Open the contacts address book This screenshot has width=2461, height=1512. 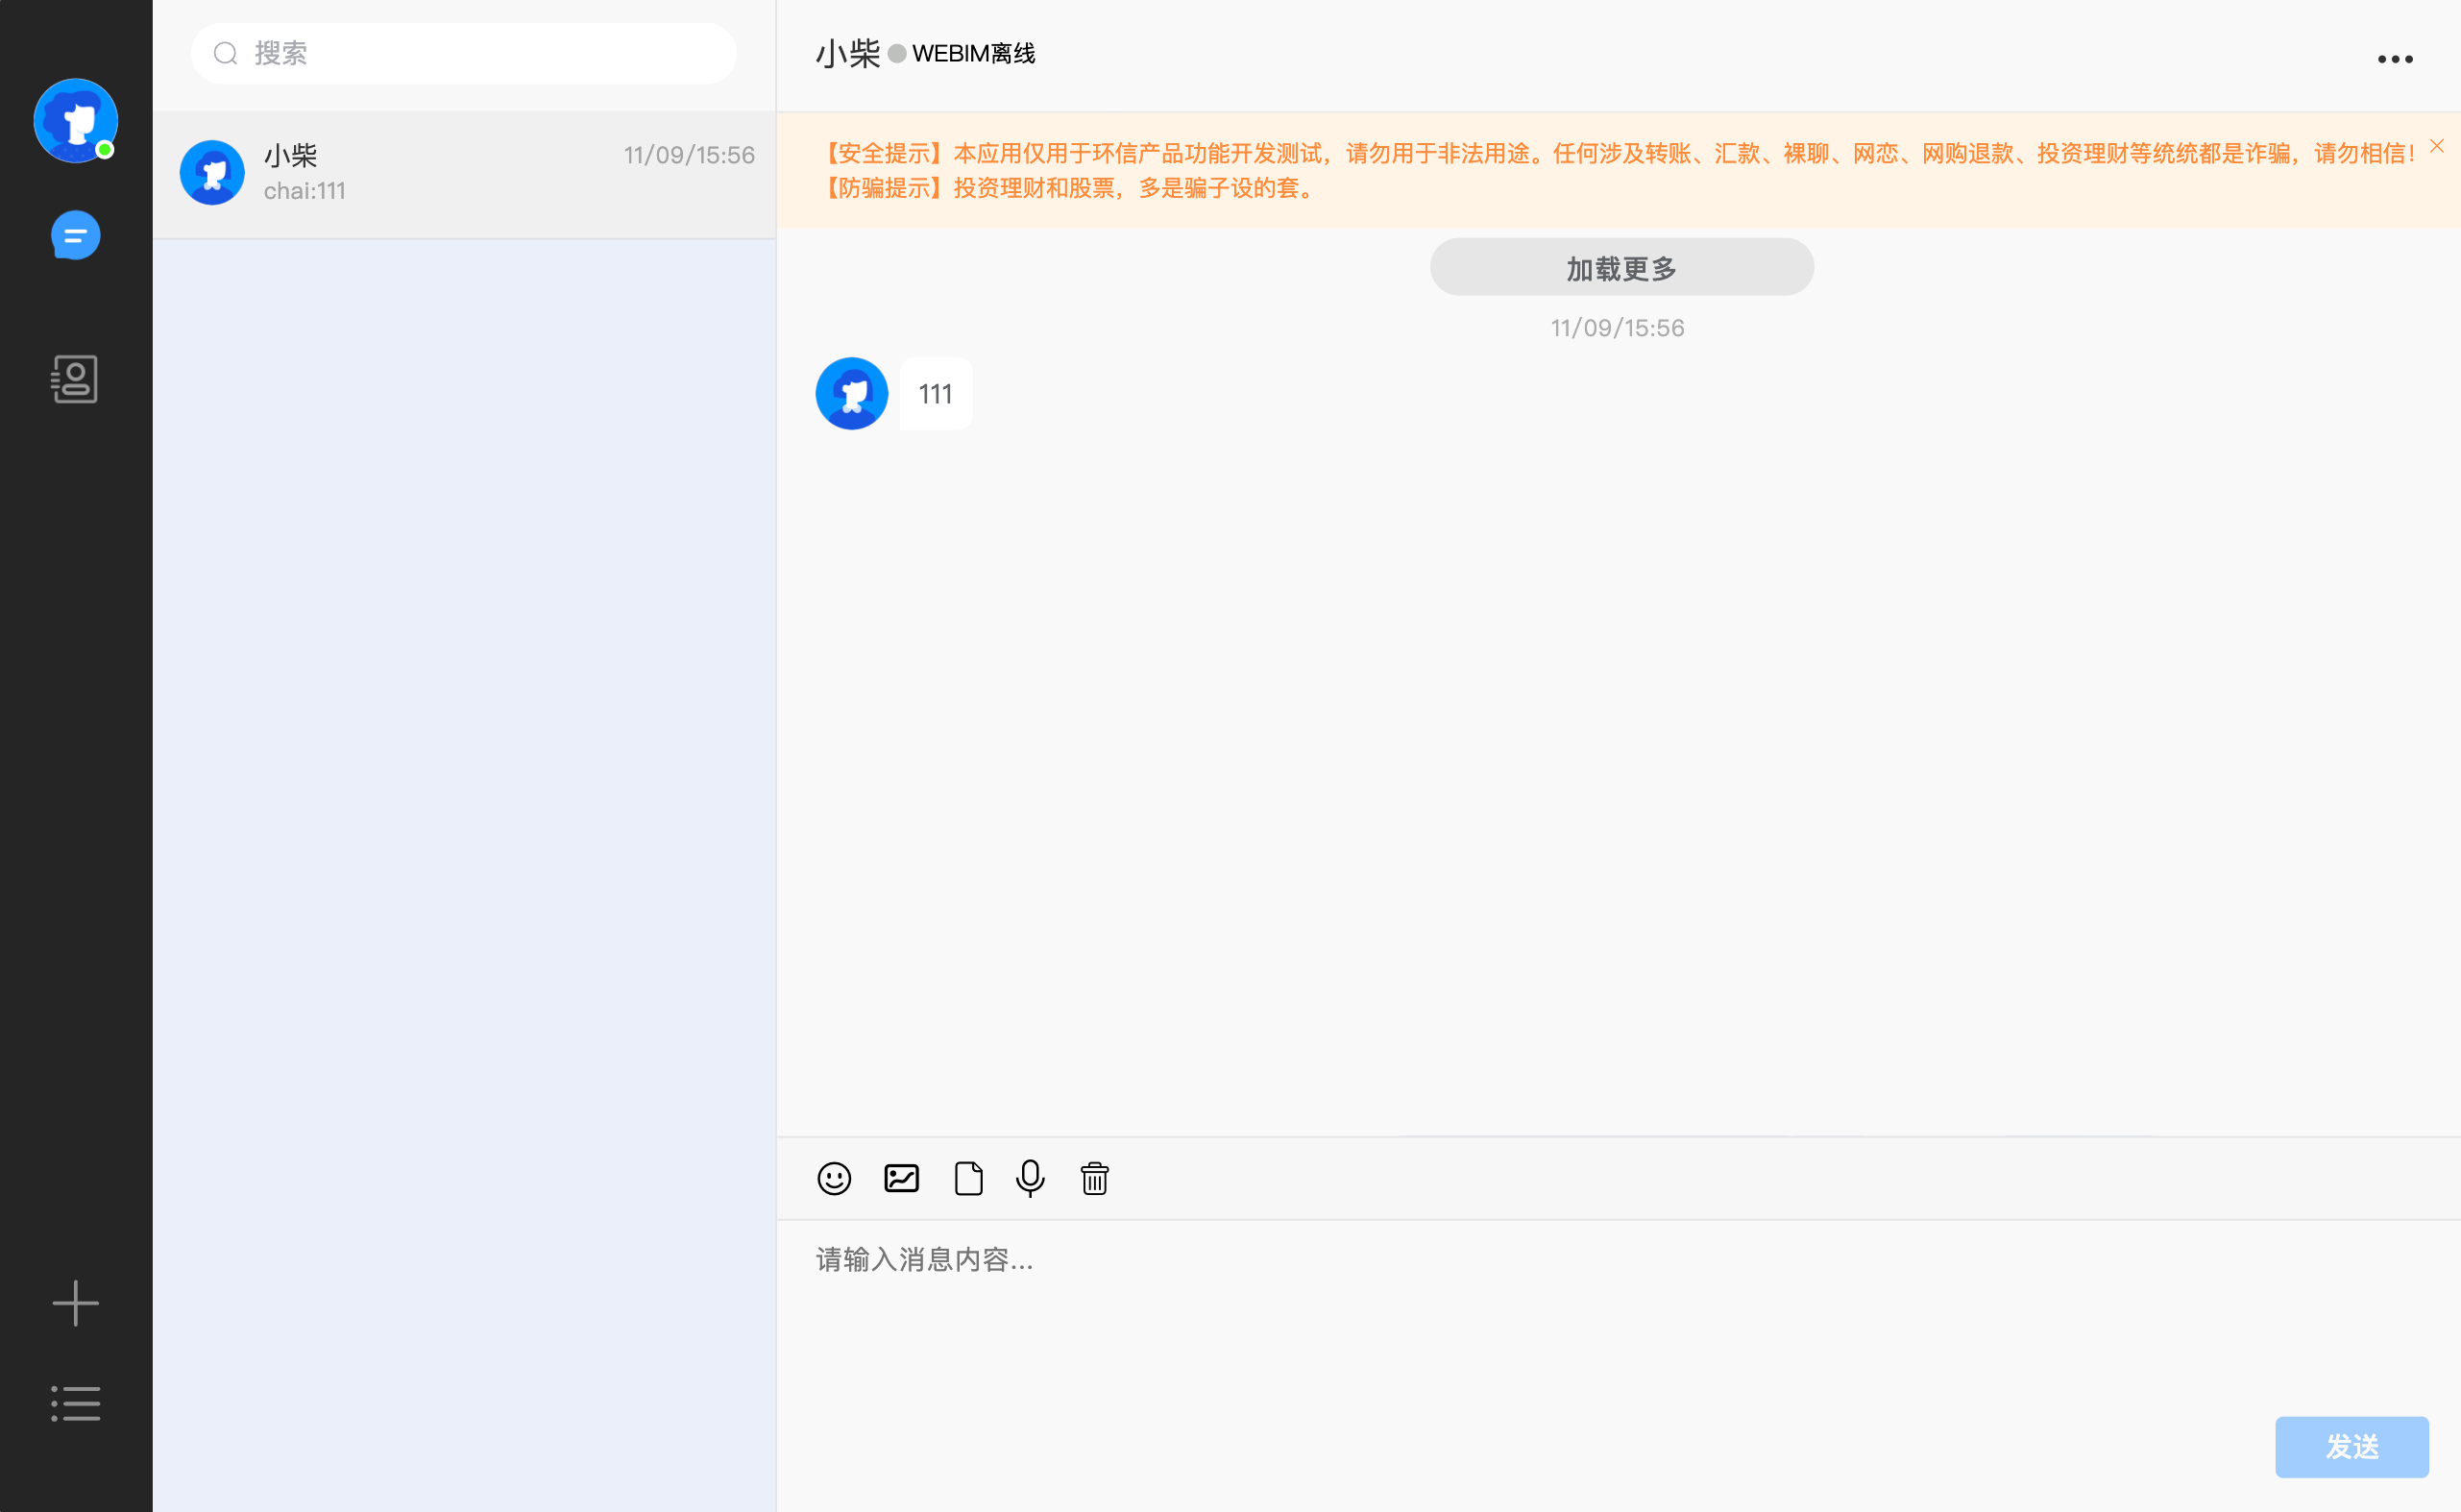(x=75, y=379)
